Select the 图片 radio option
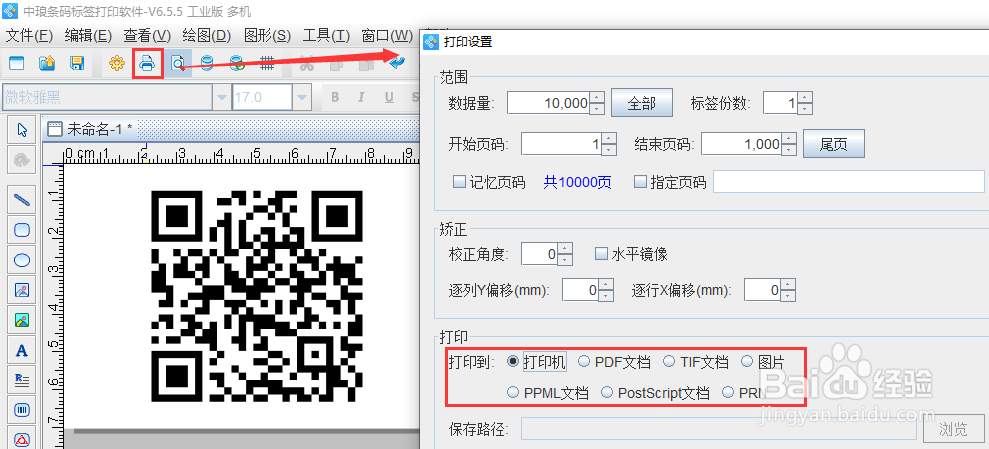The height and width of the screenshot is (449, 989). tap(747, 361)
